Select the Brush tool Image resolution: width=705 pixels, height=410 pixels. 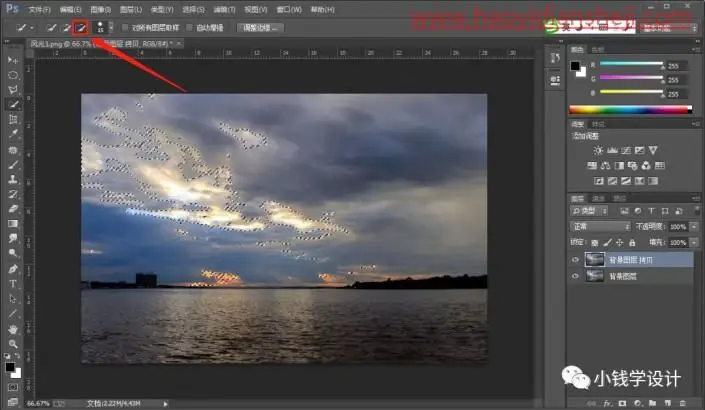[13, 164]
